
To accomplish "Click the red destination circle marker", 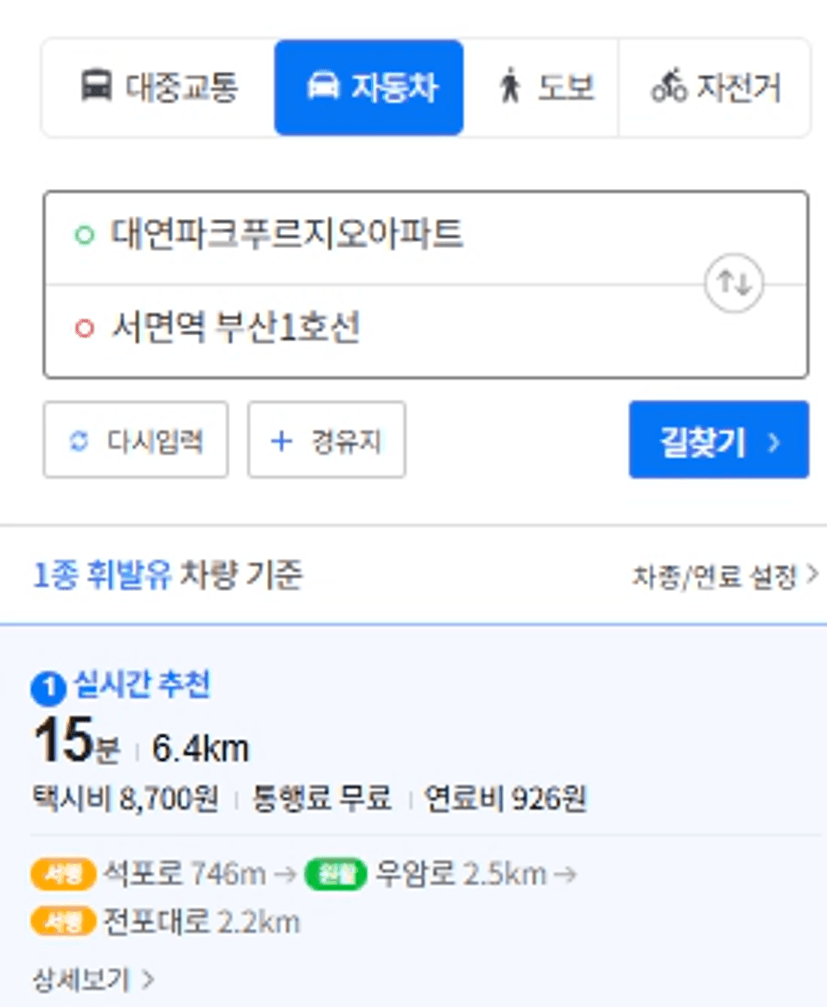I will point(84,329).
